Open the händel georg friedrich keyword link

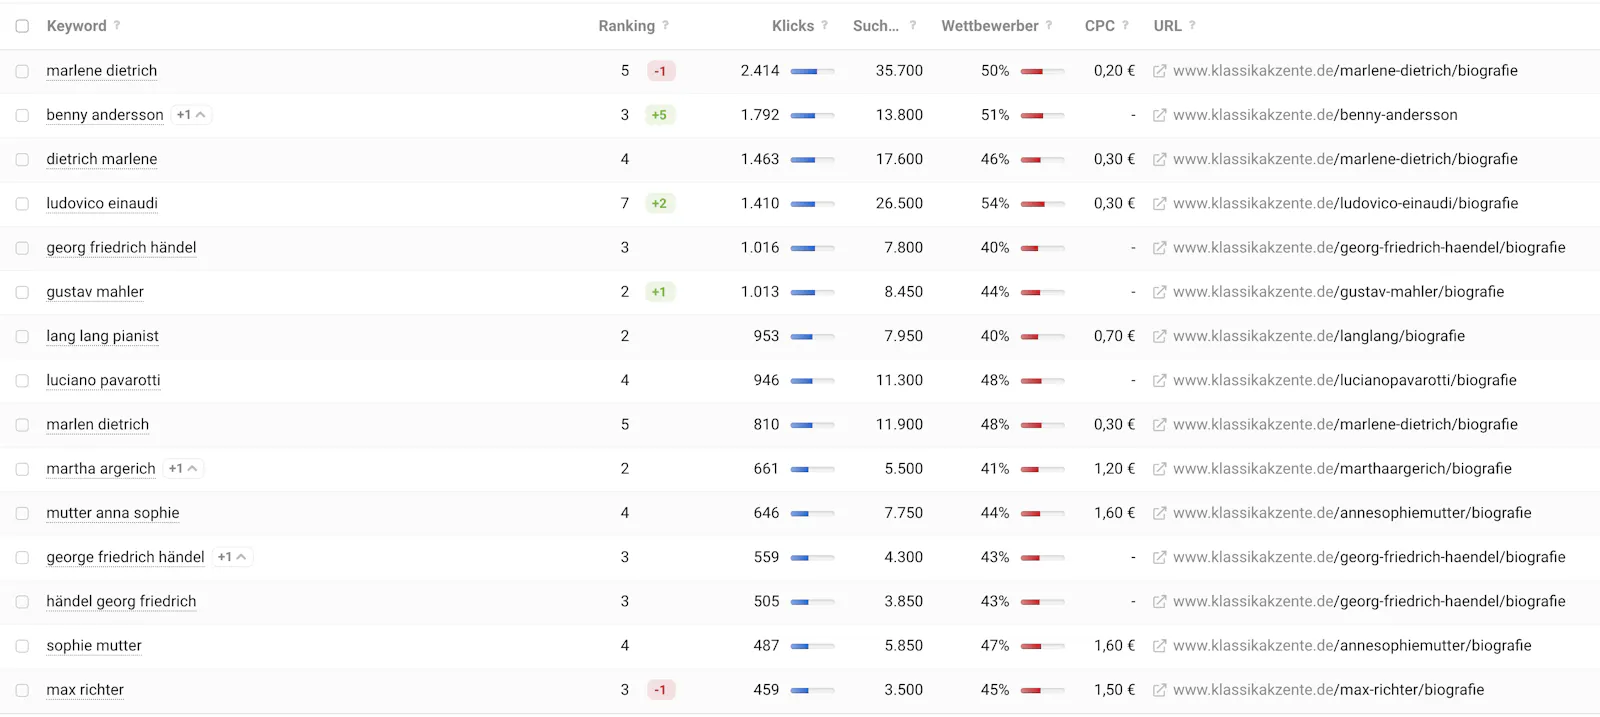(121, 601)
